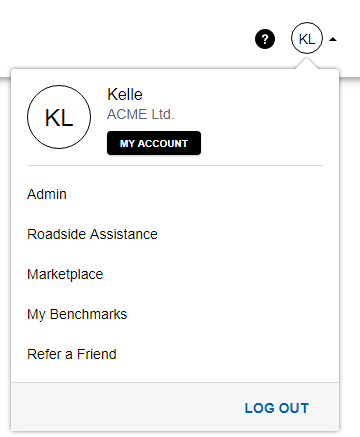Click blank area right of Kelle name
Viewport: 360px width, 437px height.
(x=233, y=94)
